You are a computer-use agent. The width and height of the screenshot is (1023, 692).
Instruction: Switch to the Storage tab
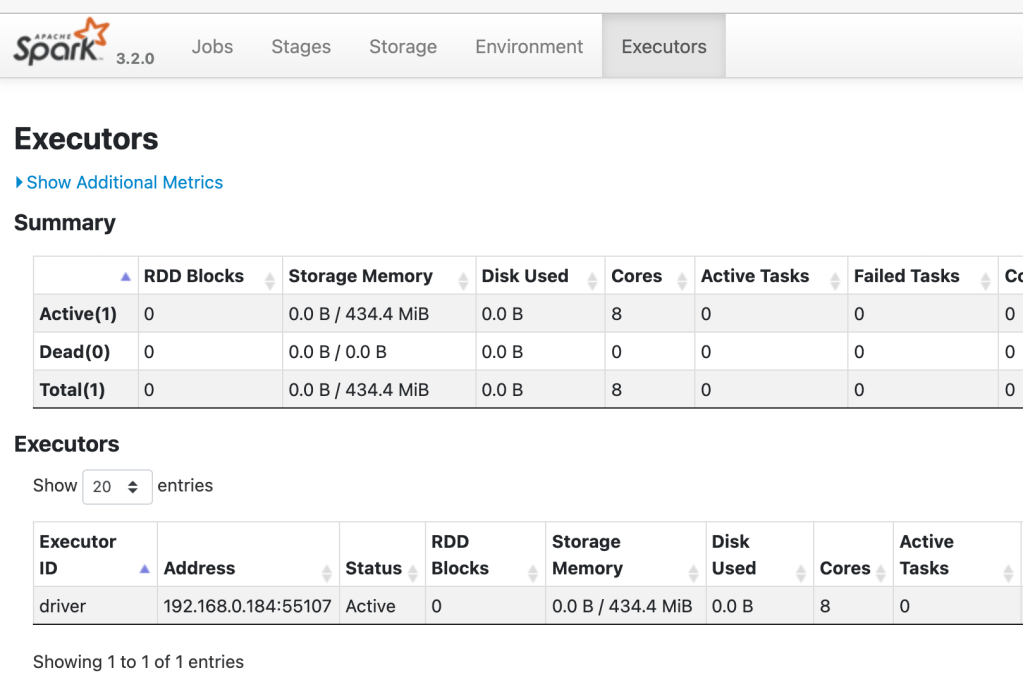[x=403, y=46]
